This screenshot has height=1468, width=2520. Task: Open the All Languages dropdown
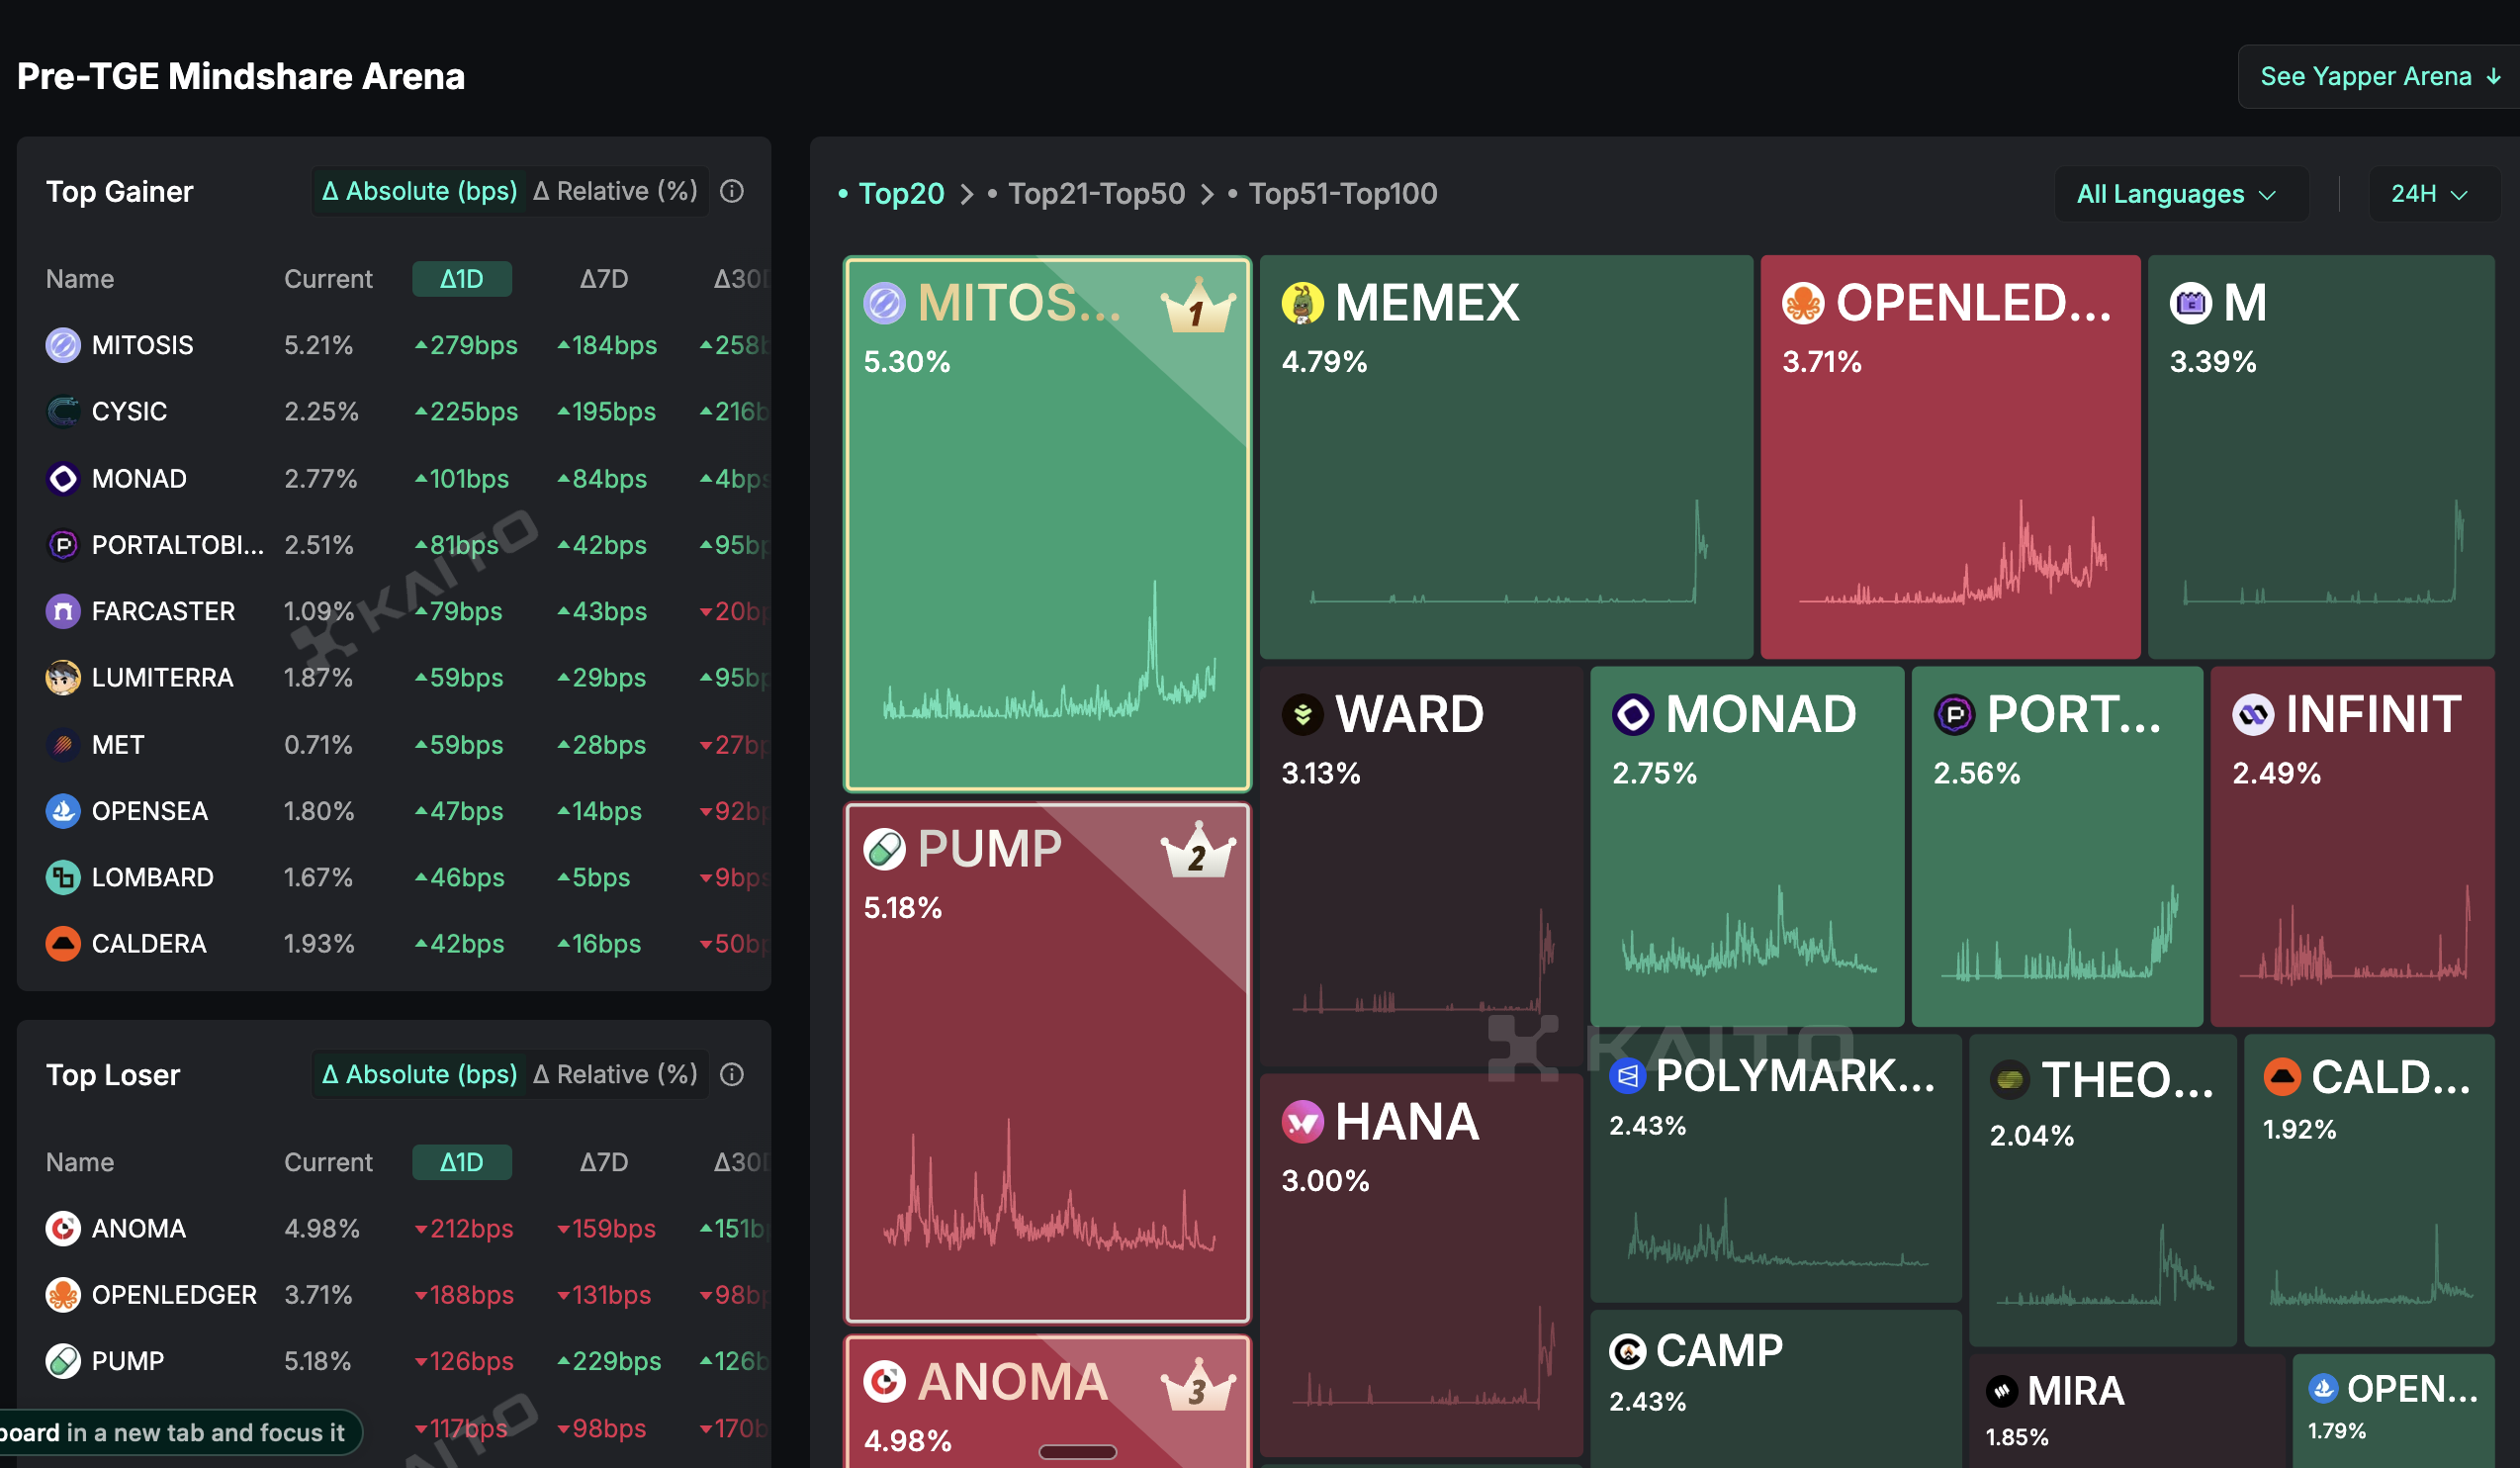[x=2180, y=194]
